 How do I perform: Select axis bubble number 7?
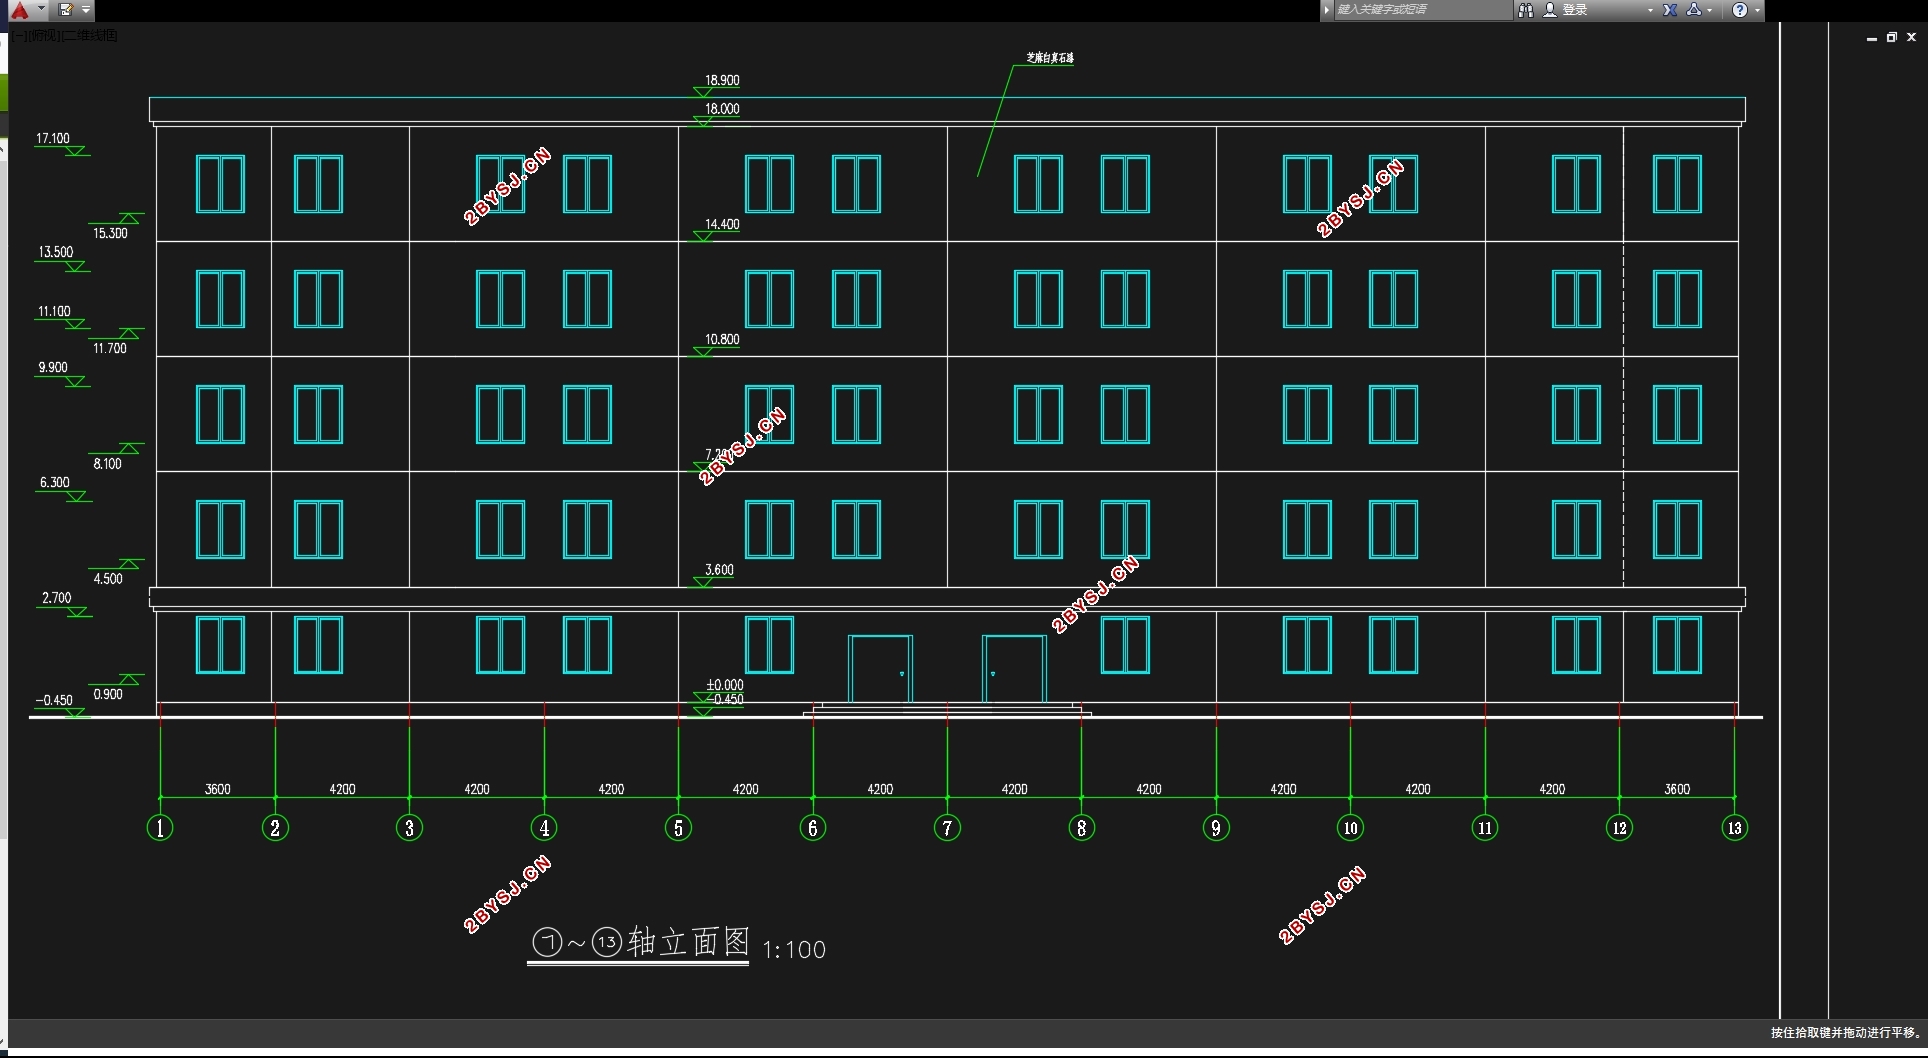pos(947,828)
